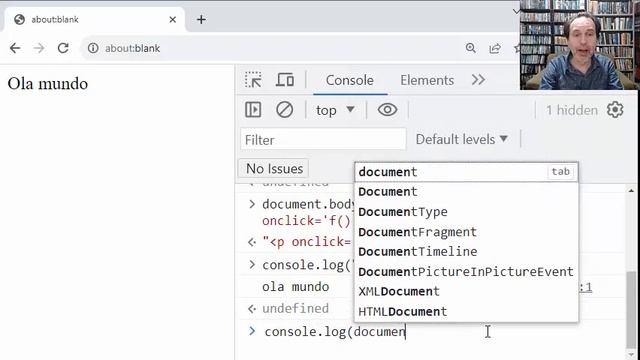Select the about:blank browser tab
Image resolution: width=640 pixels, height=360 pixels.
94,20
